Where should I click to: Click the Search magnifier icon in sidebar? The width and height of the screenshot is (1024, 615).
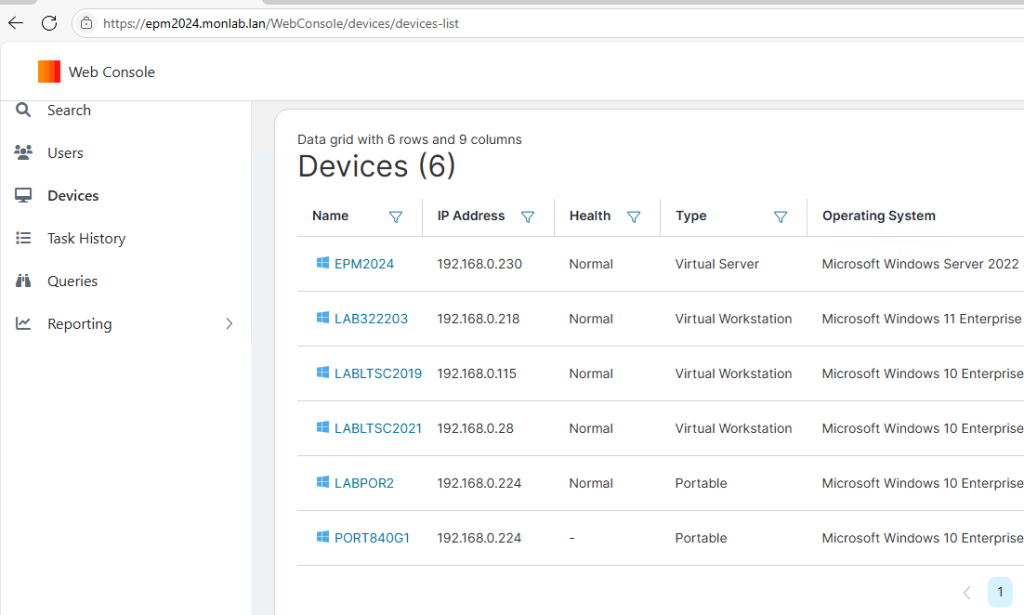coord(24,110)
